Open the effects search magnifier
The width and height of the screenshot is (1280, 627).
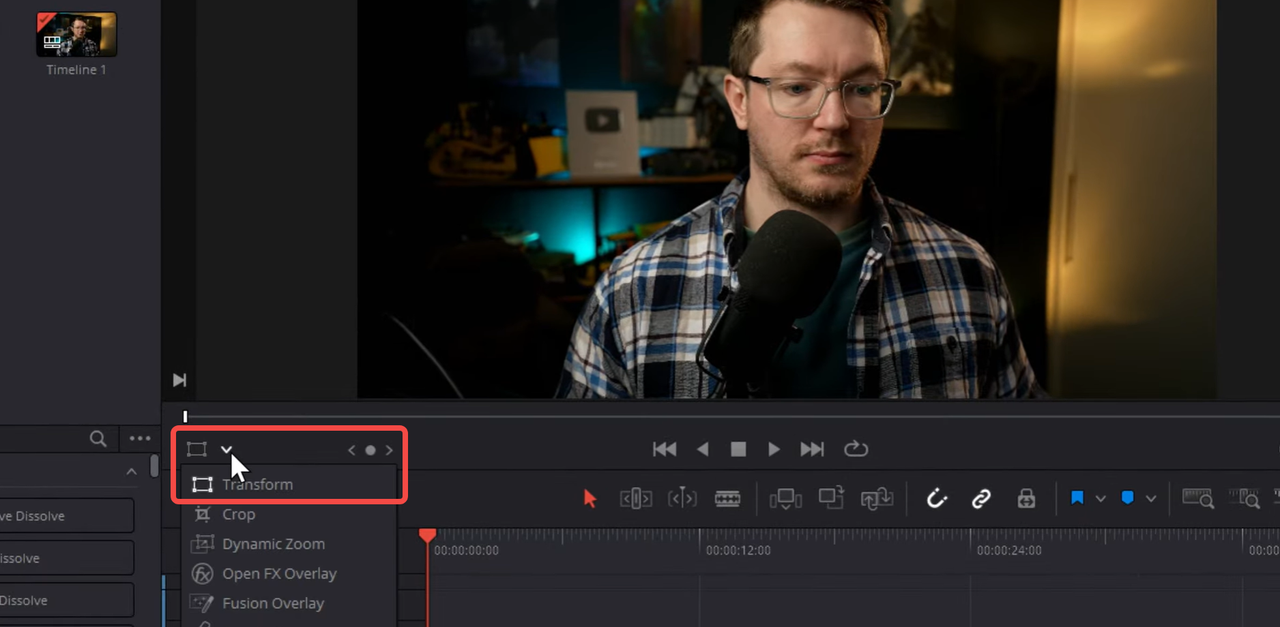[x=98, y=438]
